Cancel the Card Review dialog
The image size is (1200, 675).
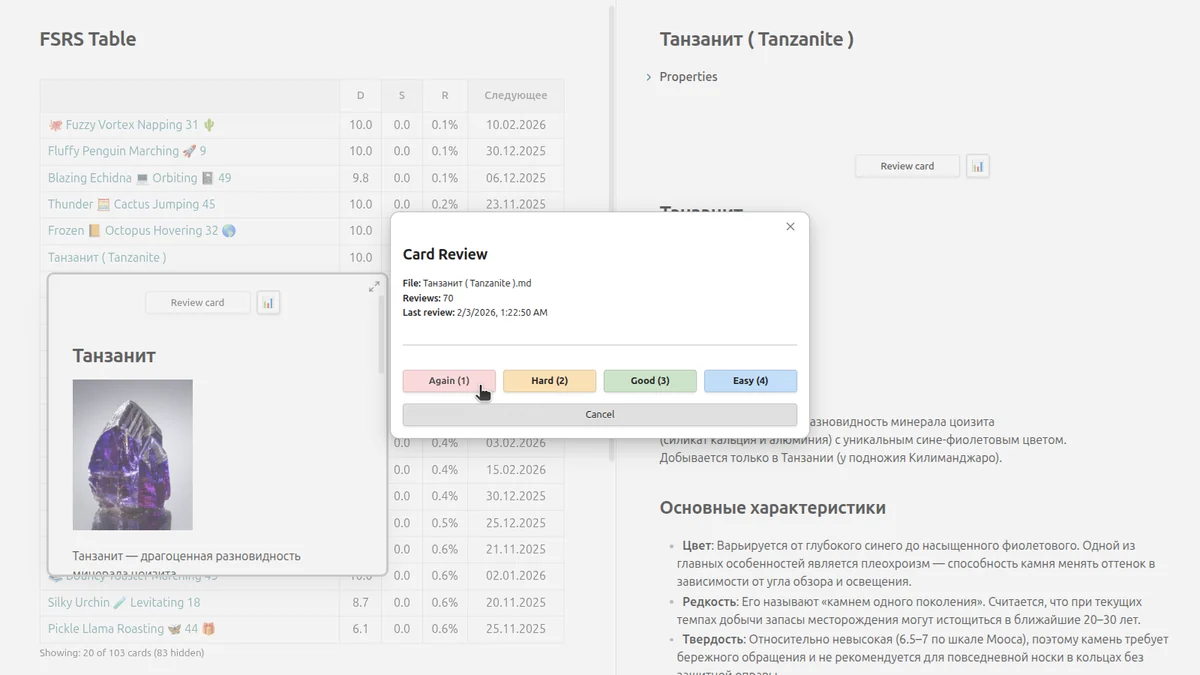pyautogui.click(x=600, y=414)
